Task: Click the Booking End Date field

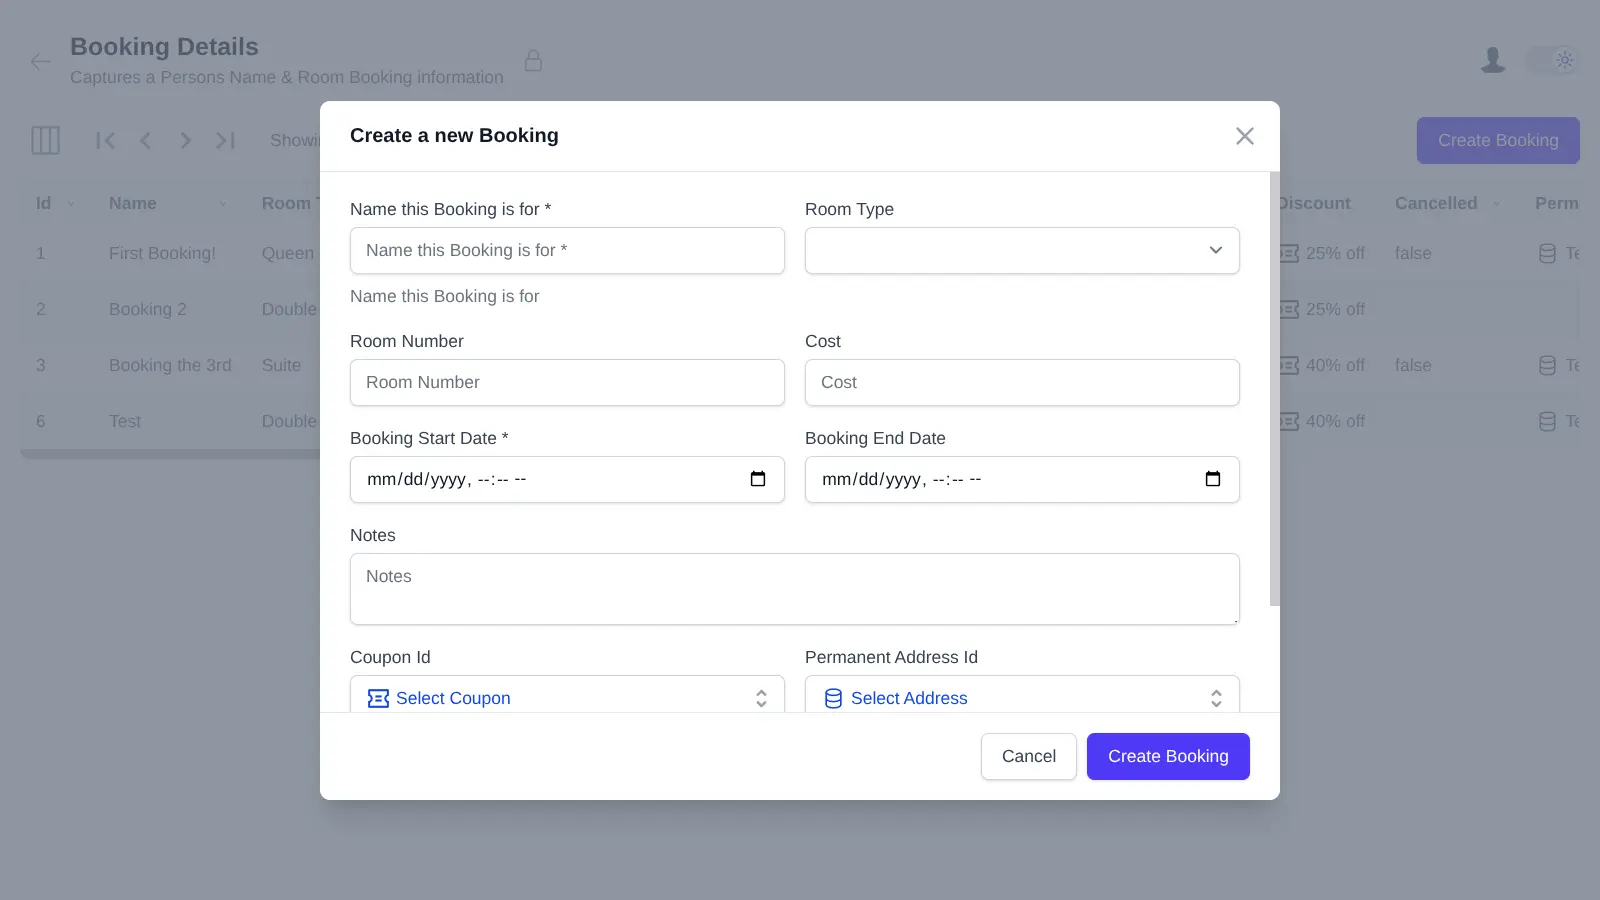Action: pyautogui.click(x=1022, y=479)
